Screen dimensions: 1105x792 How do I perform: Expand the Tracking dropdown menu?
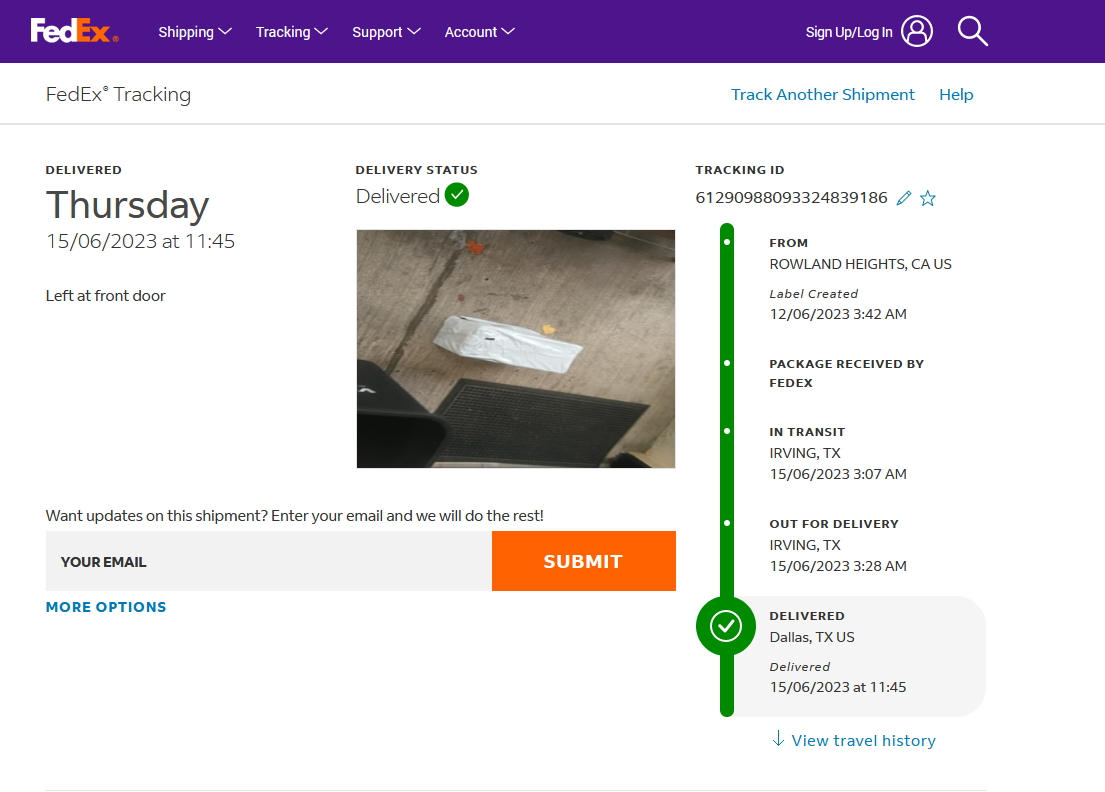(291, 32)
